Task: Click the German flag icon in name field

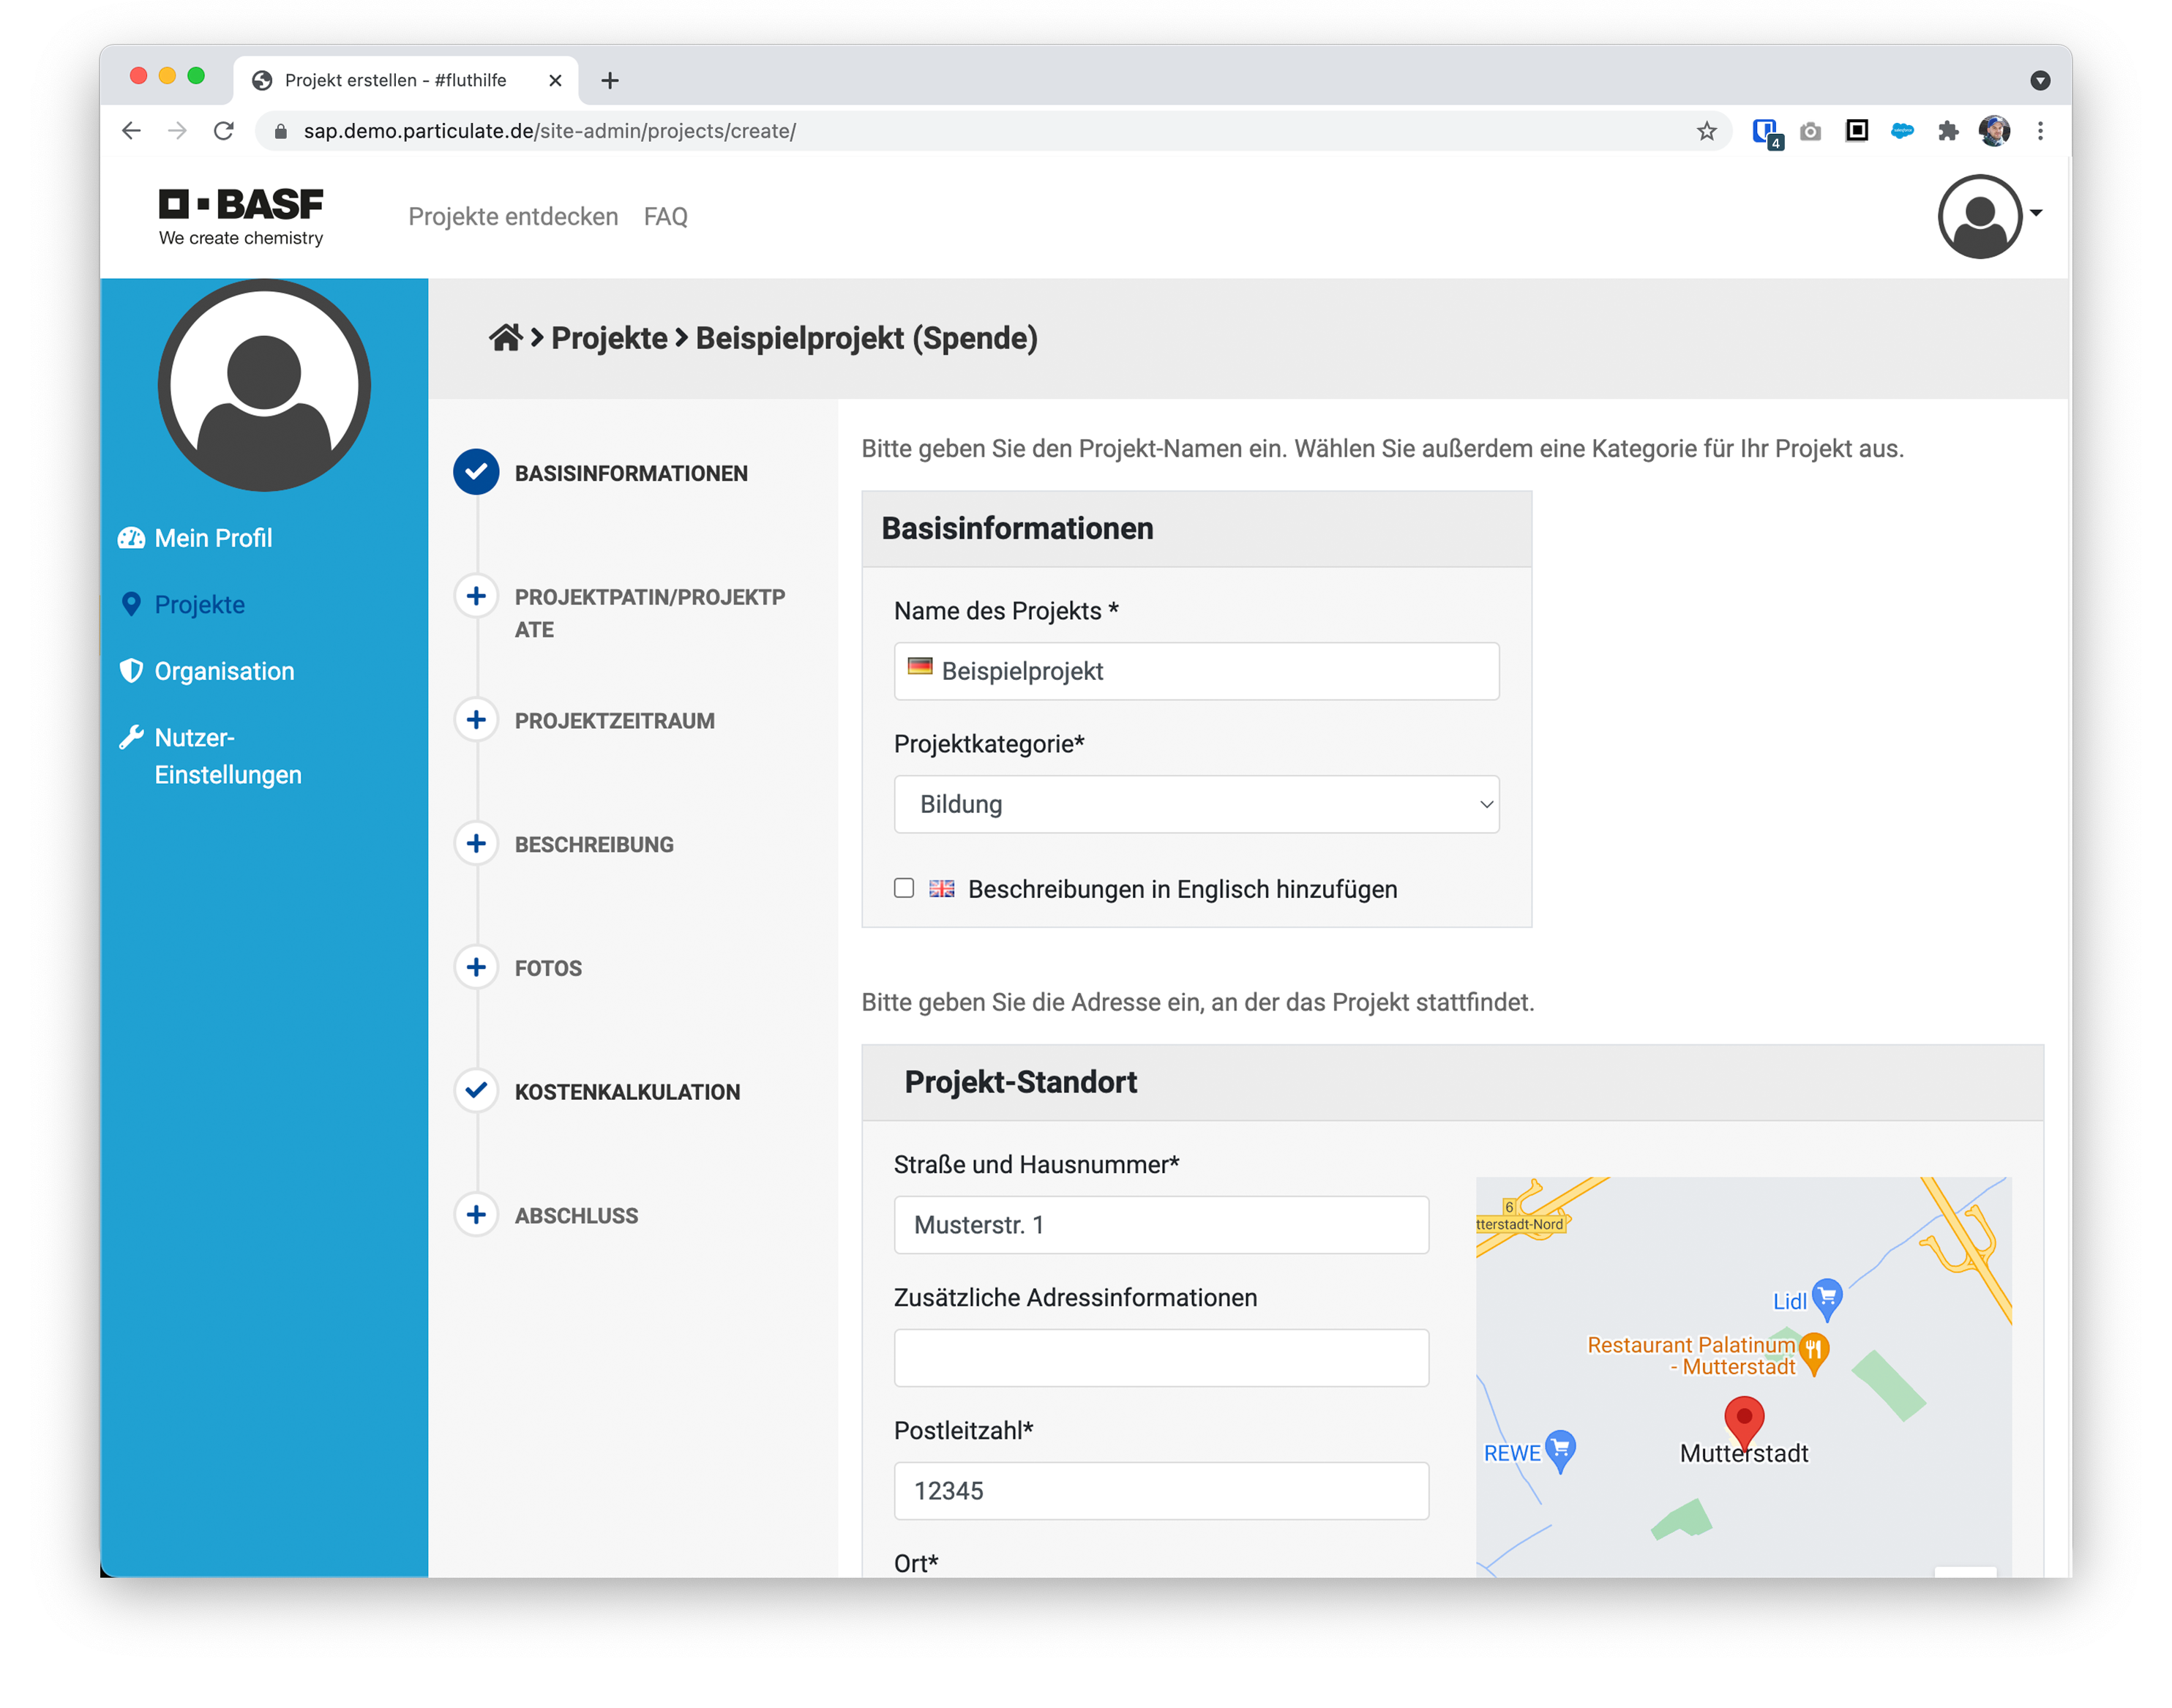Action: click(919, 667)
